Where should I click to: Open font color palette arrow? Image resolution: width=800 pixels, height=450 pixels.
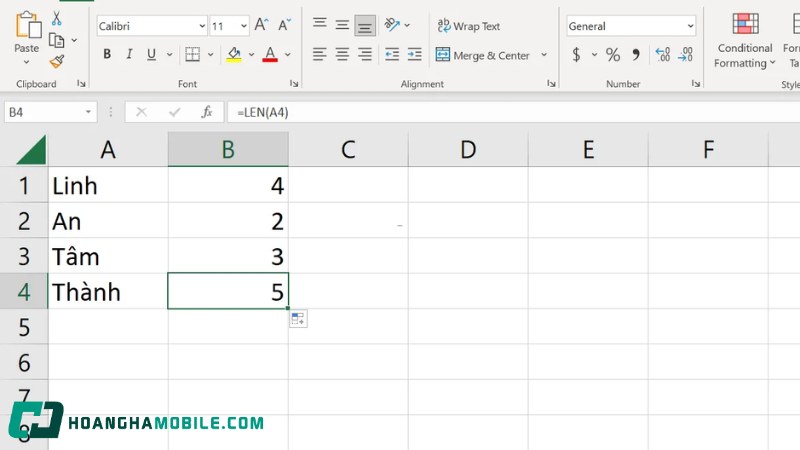[288, 54]
